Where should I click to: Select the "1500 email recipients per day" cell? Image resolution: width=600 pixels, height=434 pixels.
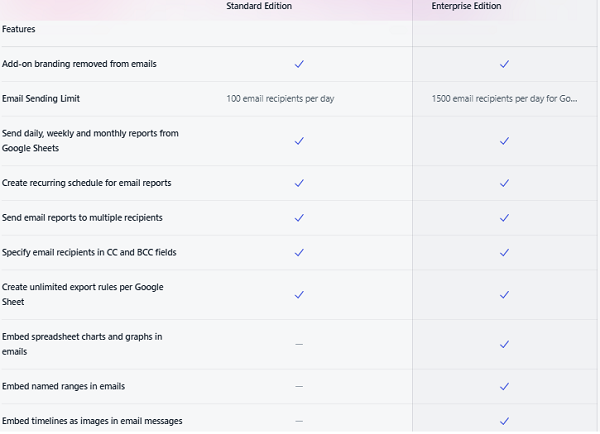(504, 99)
